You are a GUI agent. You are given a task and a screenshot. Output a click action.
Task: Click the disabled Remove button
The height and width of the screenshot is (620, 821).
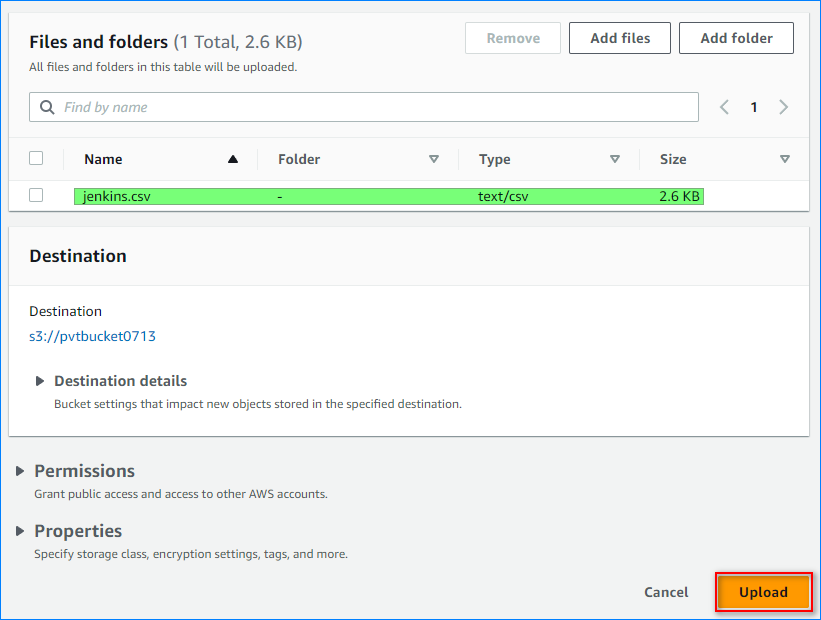(x=512, y=38)
